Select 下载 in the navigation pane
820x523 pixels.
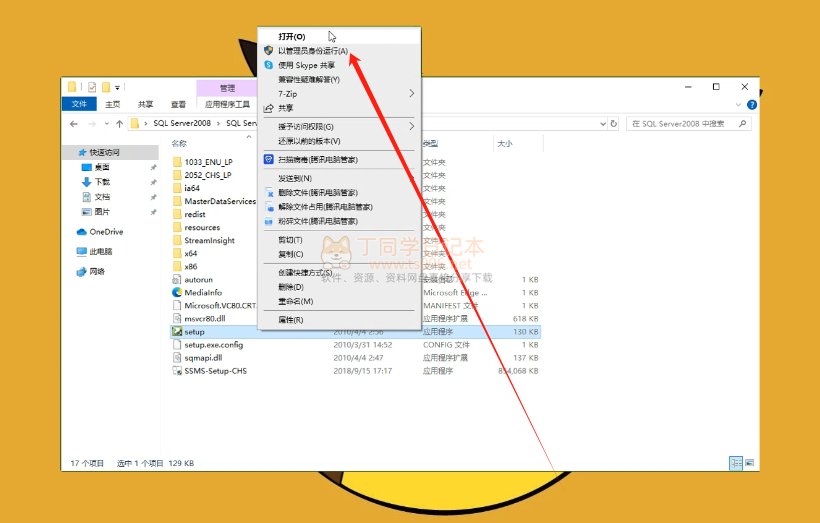(x=102, y=182)
